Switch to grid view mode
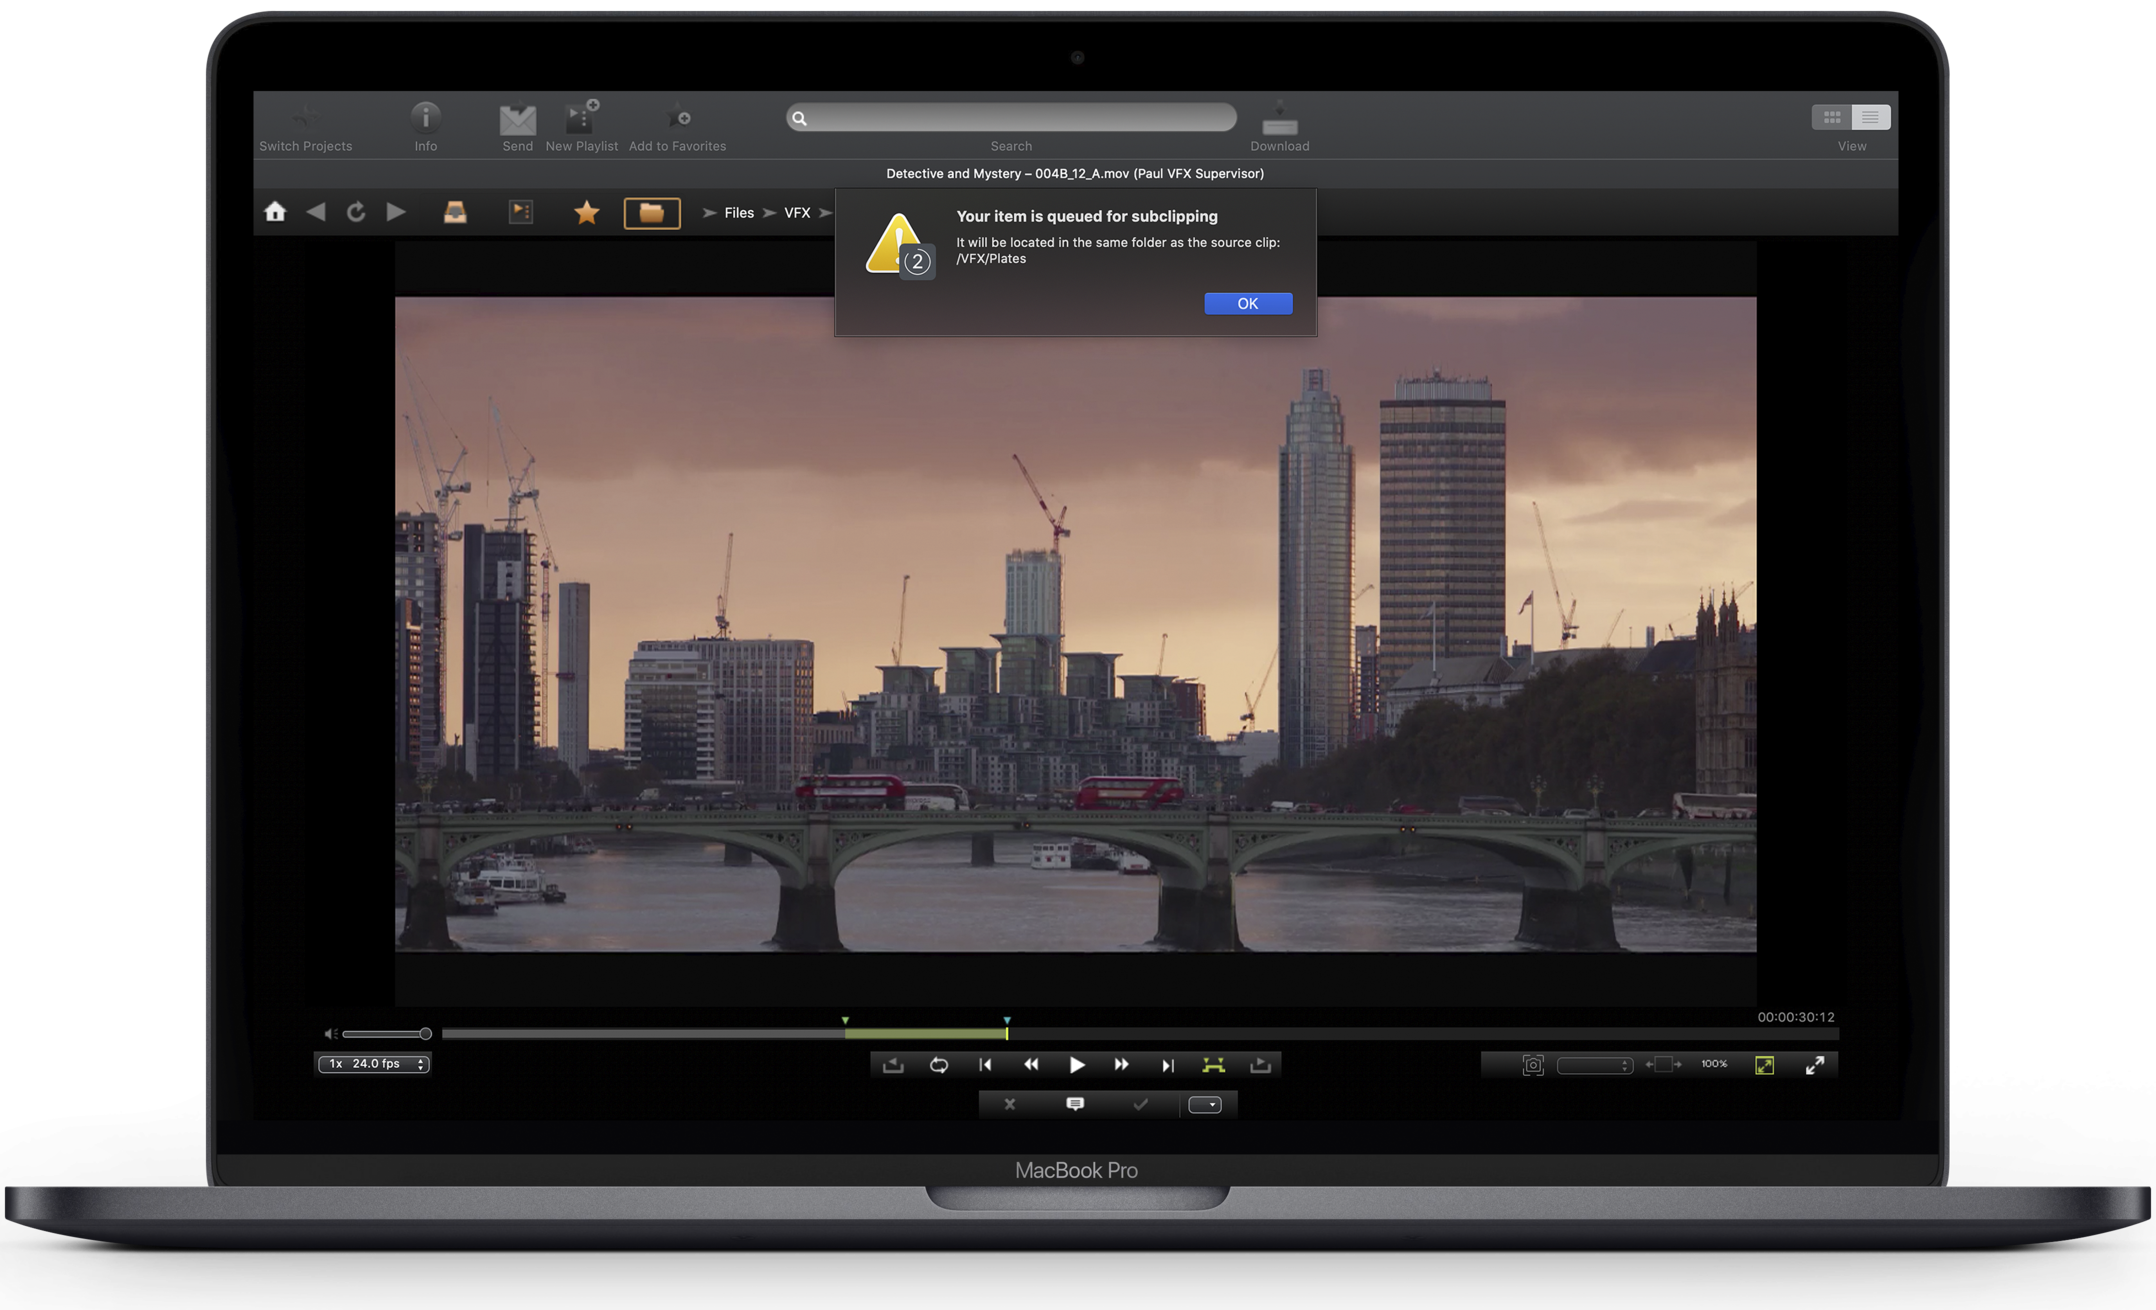 tap(1832, 118)
